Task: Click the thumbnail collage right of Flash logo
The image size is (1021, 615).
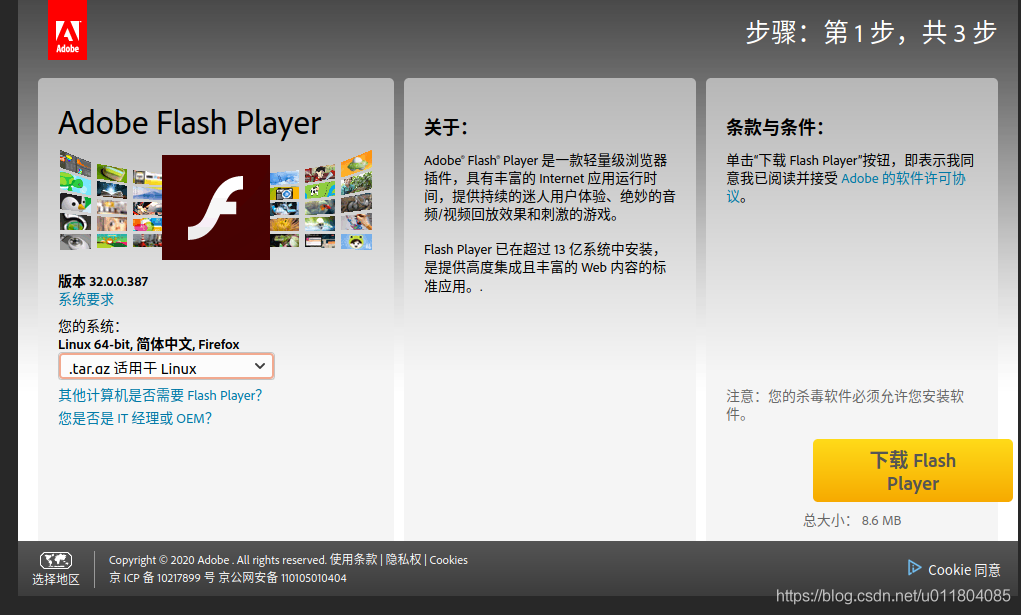Action: click(321, 200)
